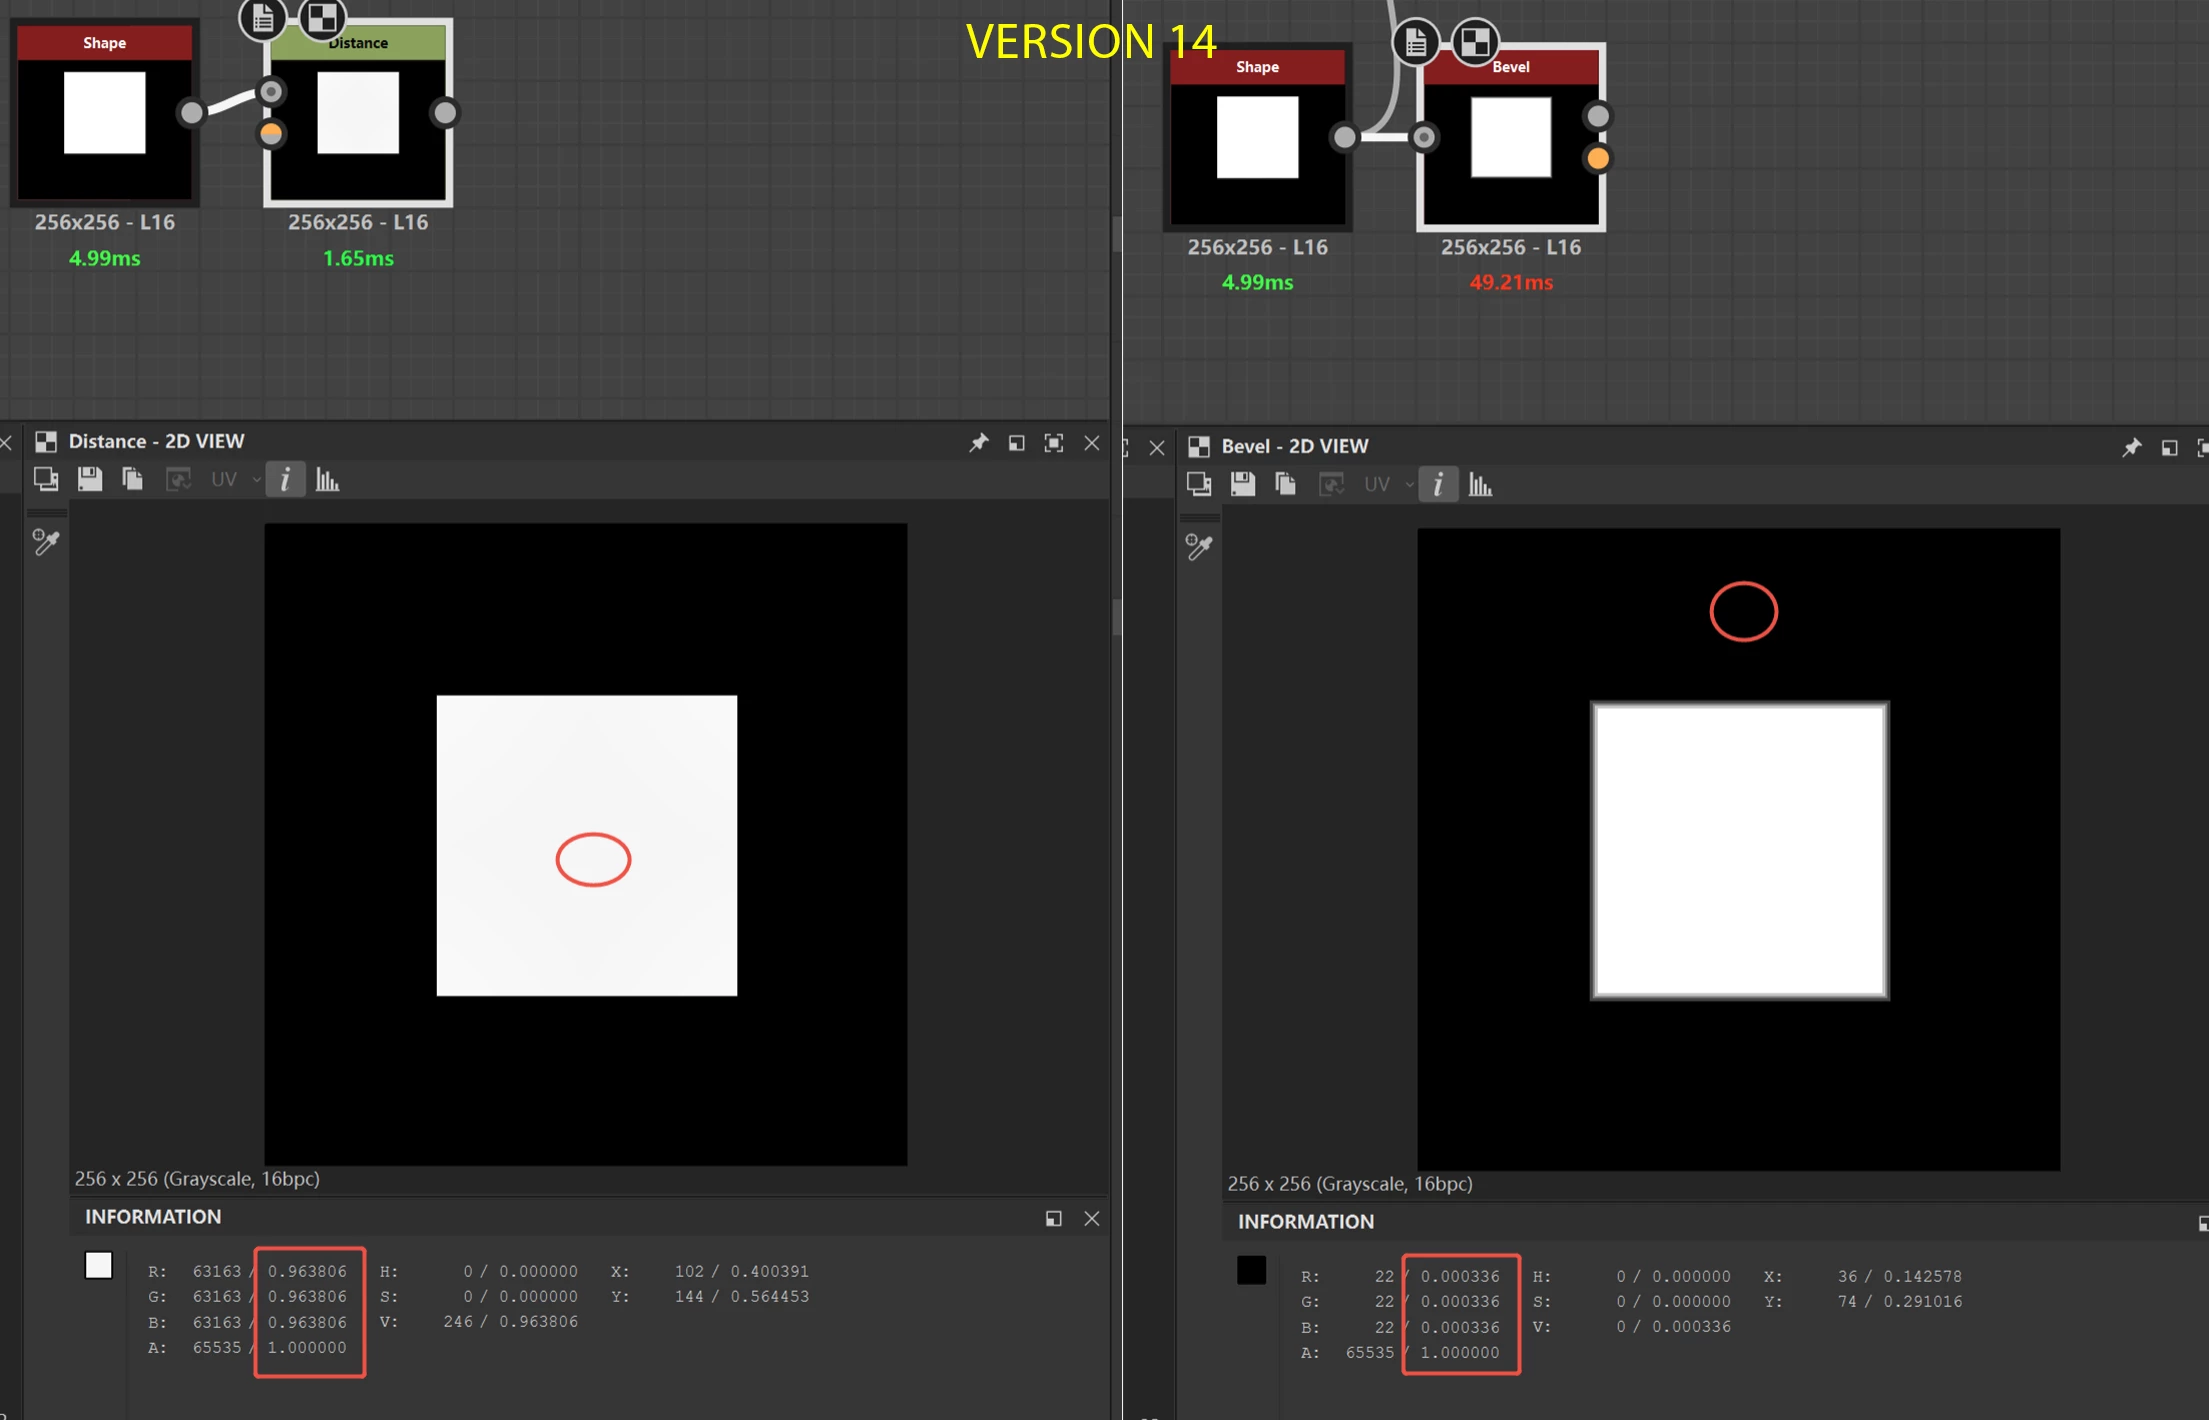Select color picker in Distance view
The image size is (2209, 1420).
coord(46,542)
